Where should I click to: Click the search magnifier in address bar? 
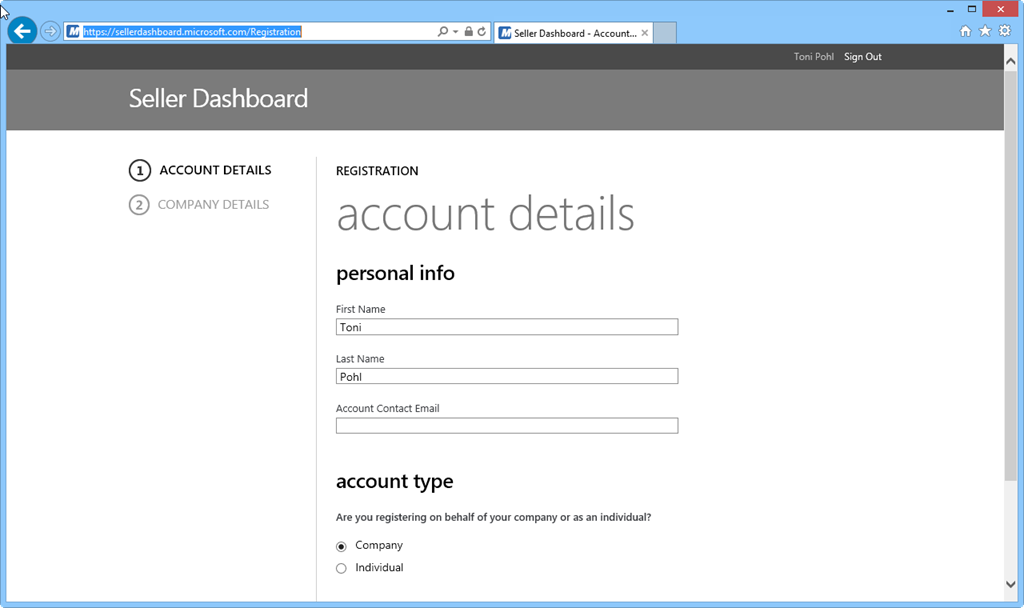coord(443,32)
